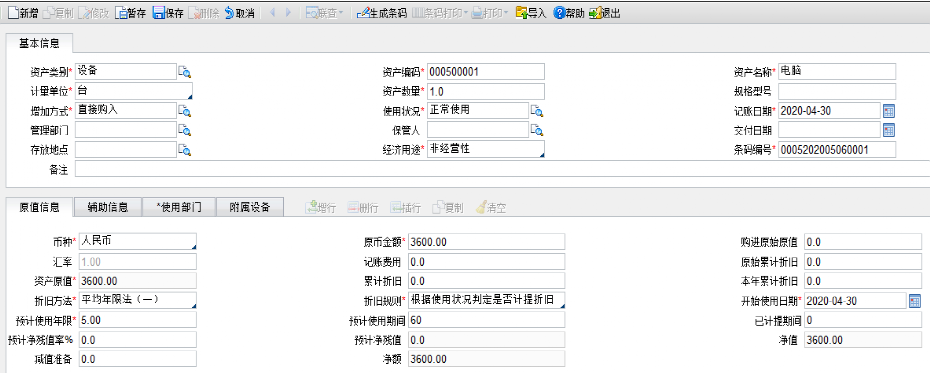Screen dimensions: 930x373
Task: Click the 资产名称 input field
Action: point(837,72)
